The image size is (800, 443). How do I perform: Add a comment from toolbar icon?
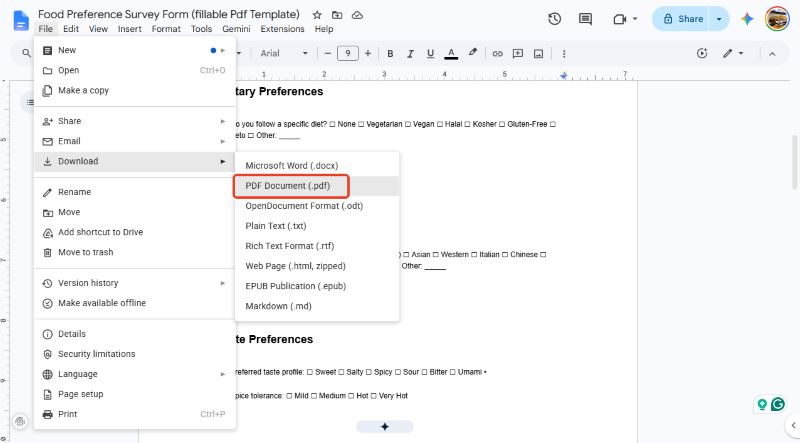click(x=518, y=53)
